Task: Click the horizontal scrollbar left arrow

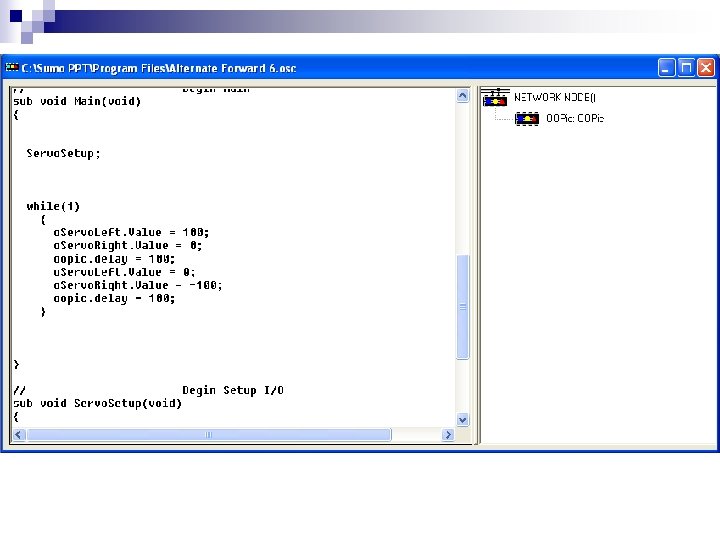Action: coord(18,434)
